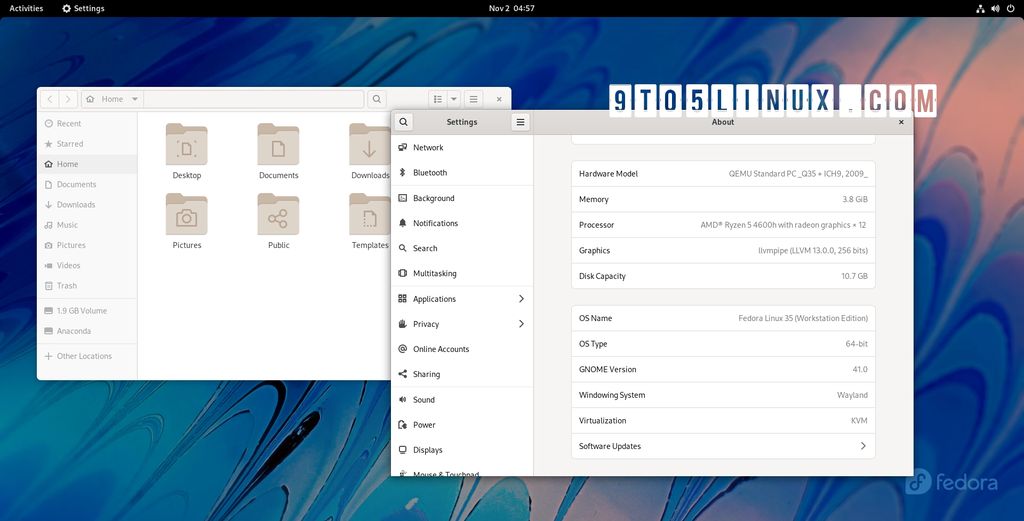The image size is (1024, 521).
Task: Select Downloads in Files sidebar
Action: pyautogui.click(x=87, y=204)
